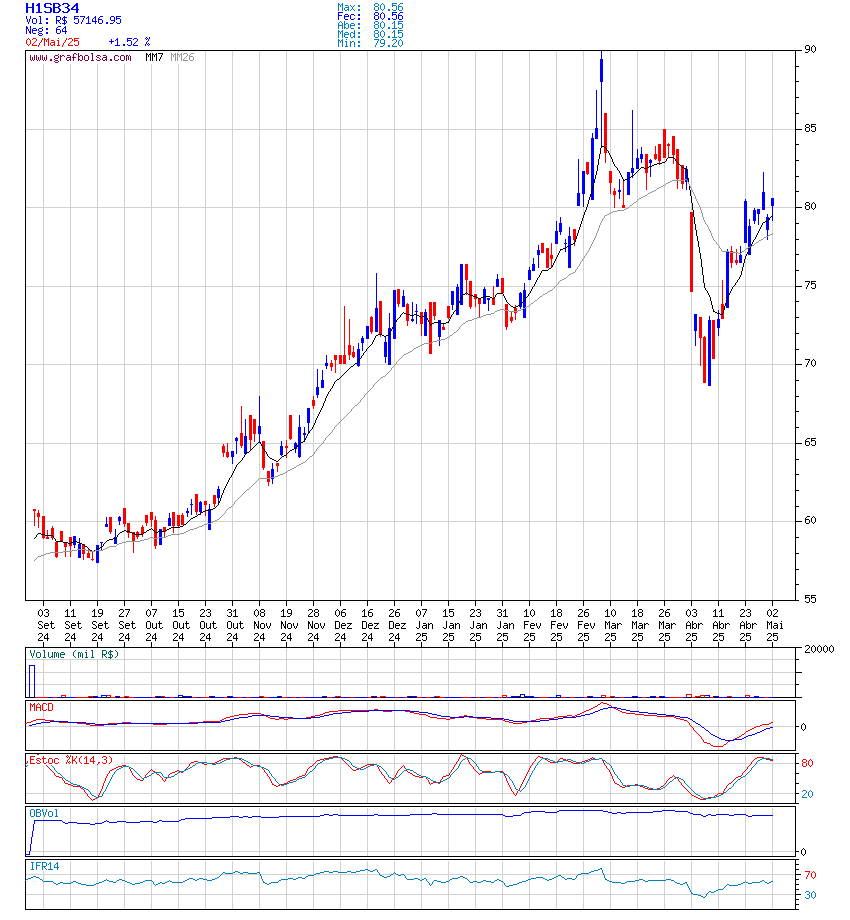Click the stochastic 80 level label
The image size is (850, 920).
(x=807, y=763)
